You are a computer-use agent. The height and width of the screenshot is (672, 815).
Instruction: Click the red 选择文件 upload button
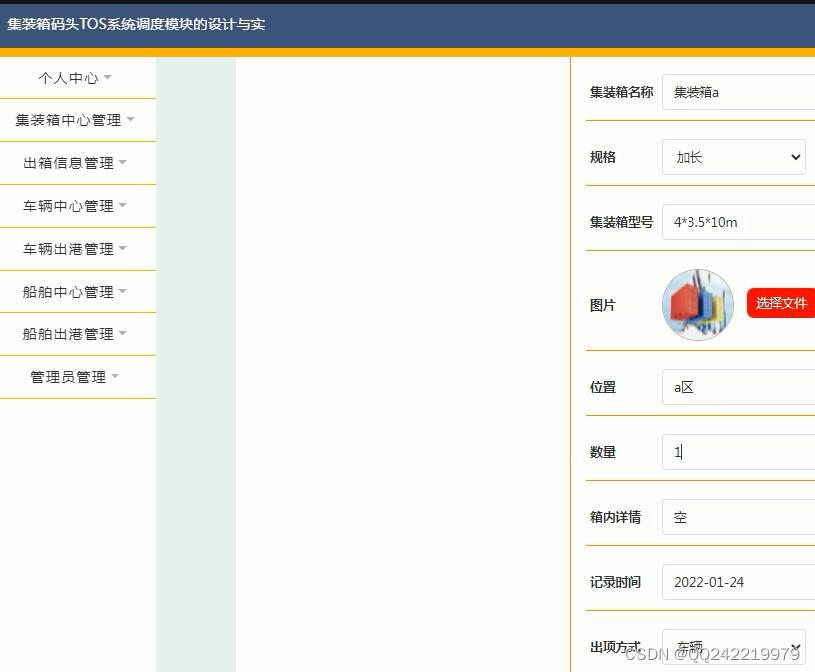[x=781, y=302]
